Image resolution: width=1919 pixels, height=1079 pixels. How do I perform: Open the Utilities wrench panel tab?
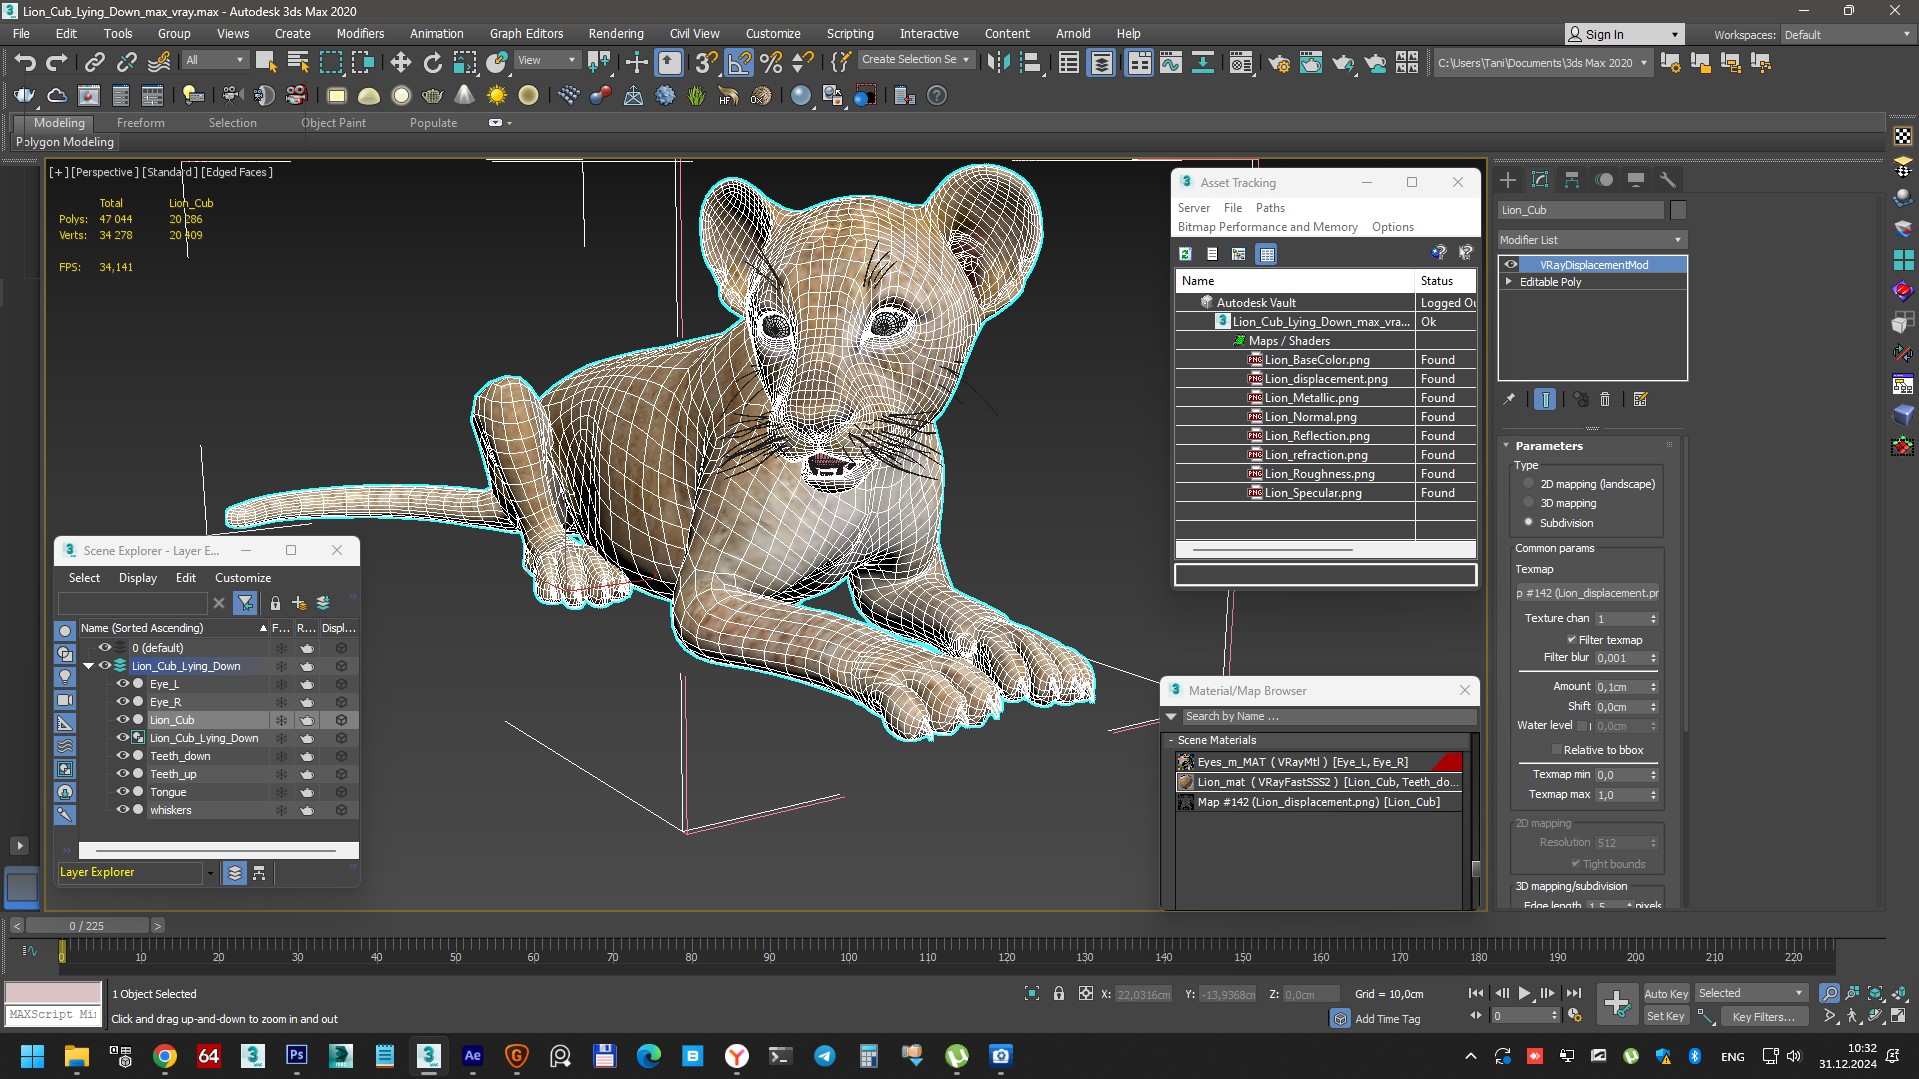pyautogui.click(x=1667, y=180)
